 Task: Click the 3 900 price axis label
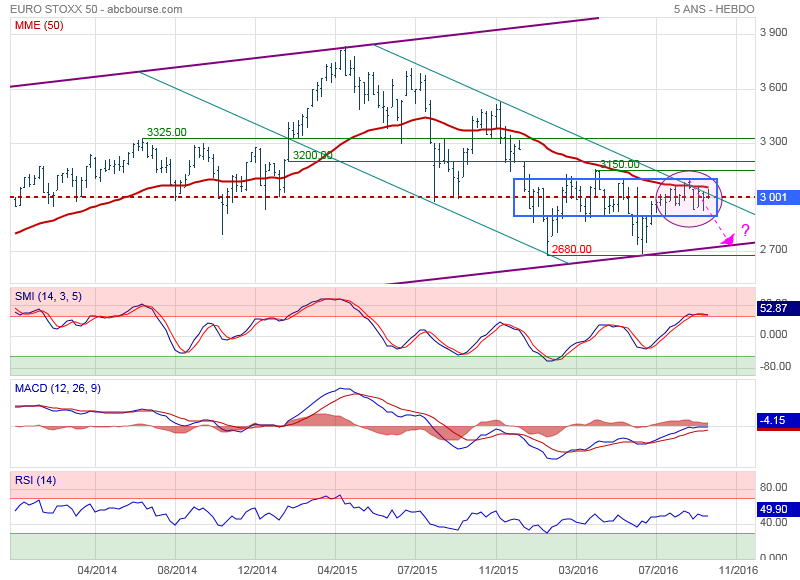(773, 32)
